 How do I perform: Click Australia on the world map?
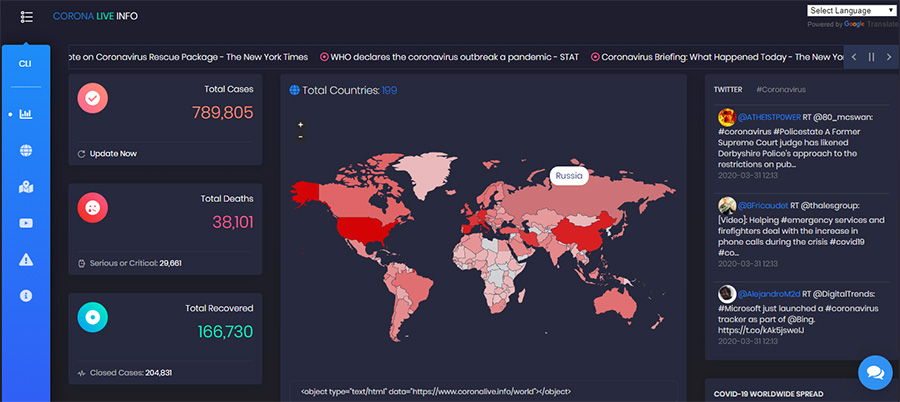point(615,303)
